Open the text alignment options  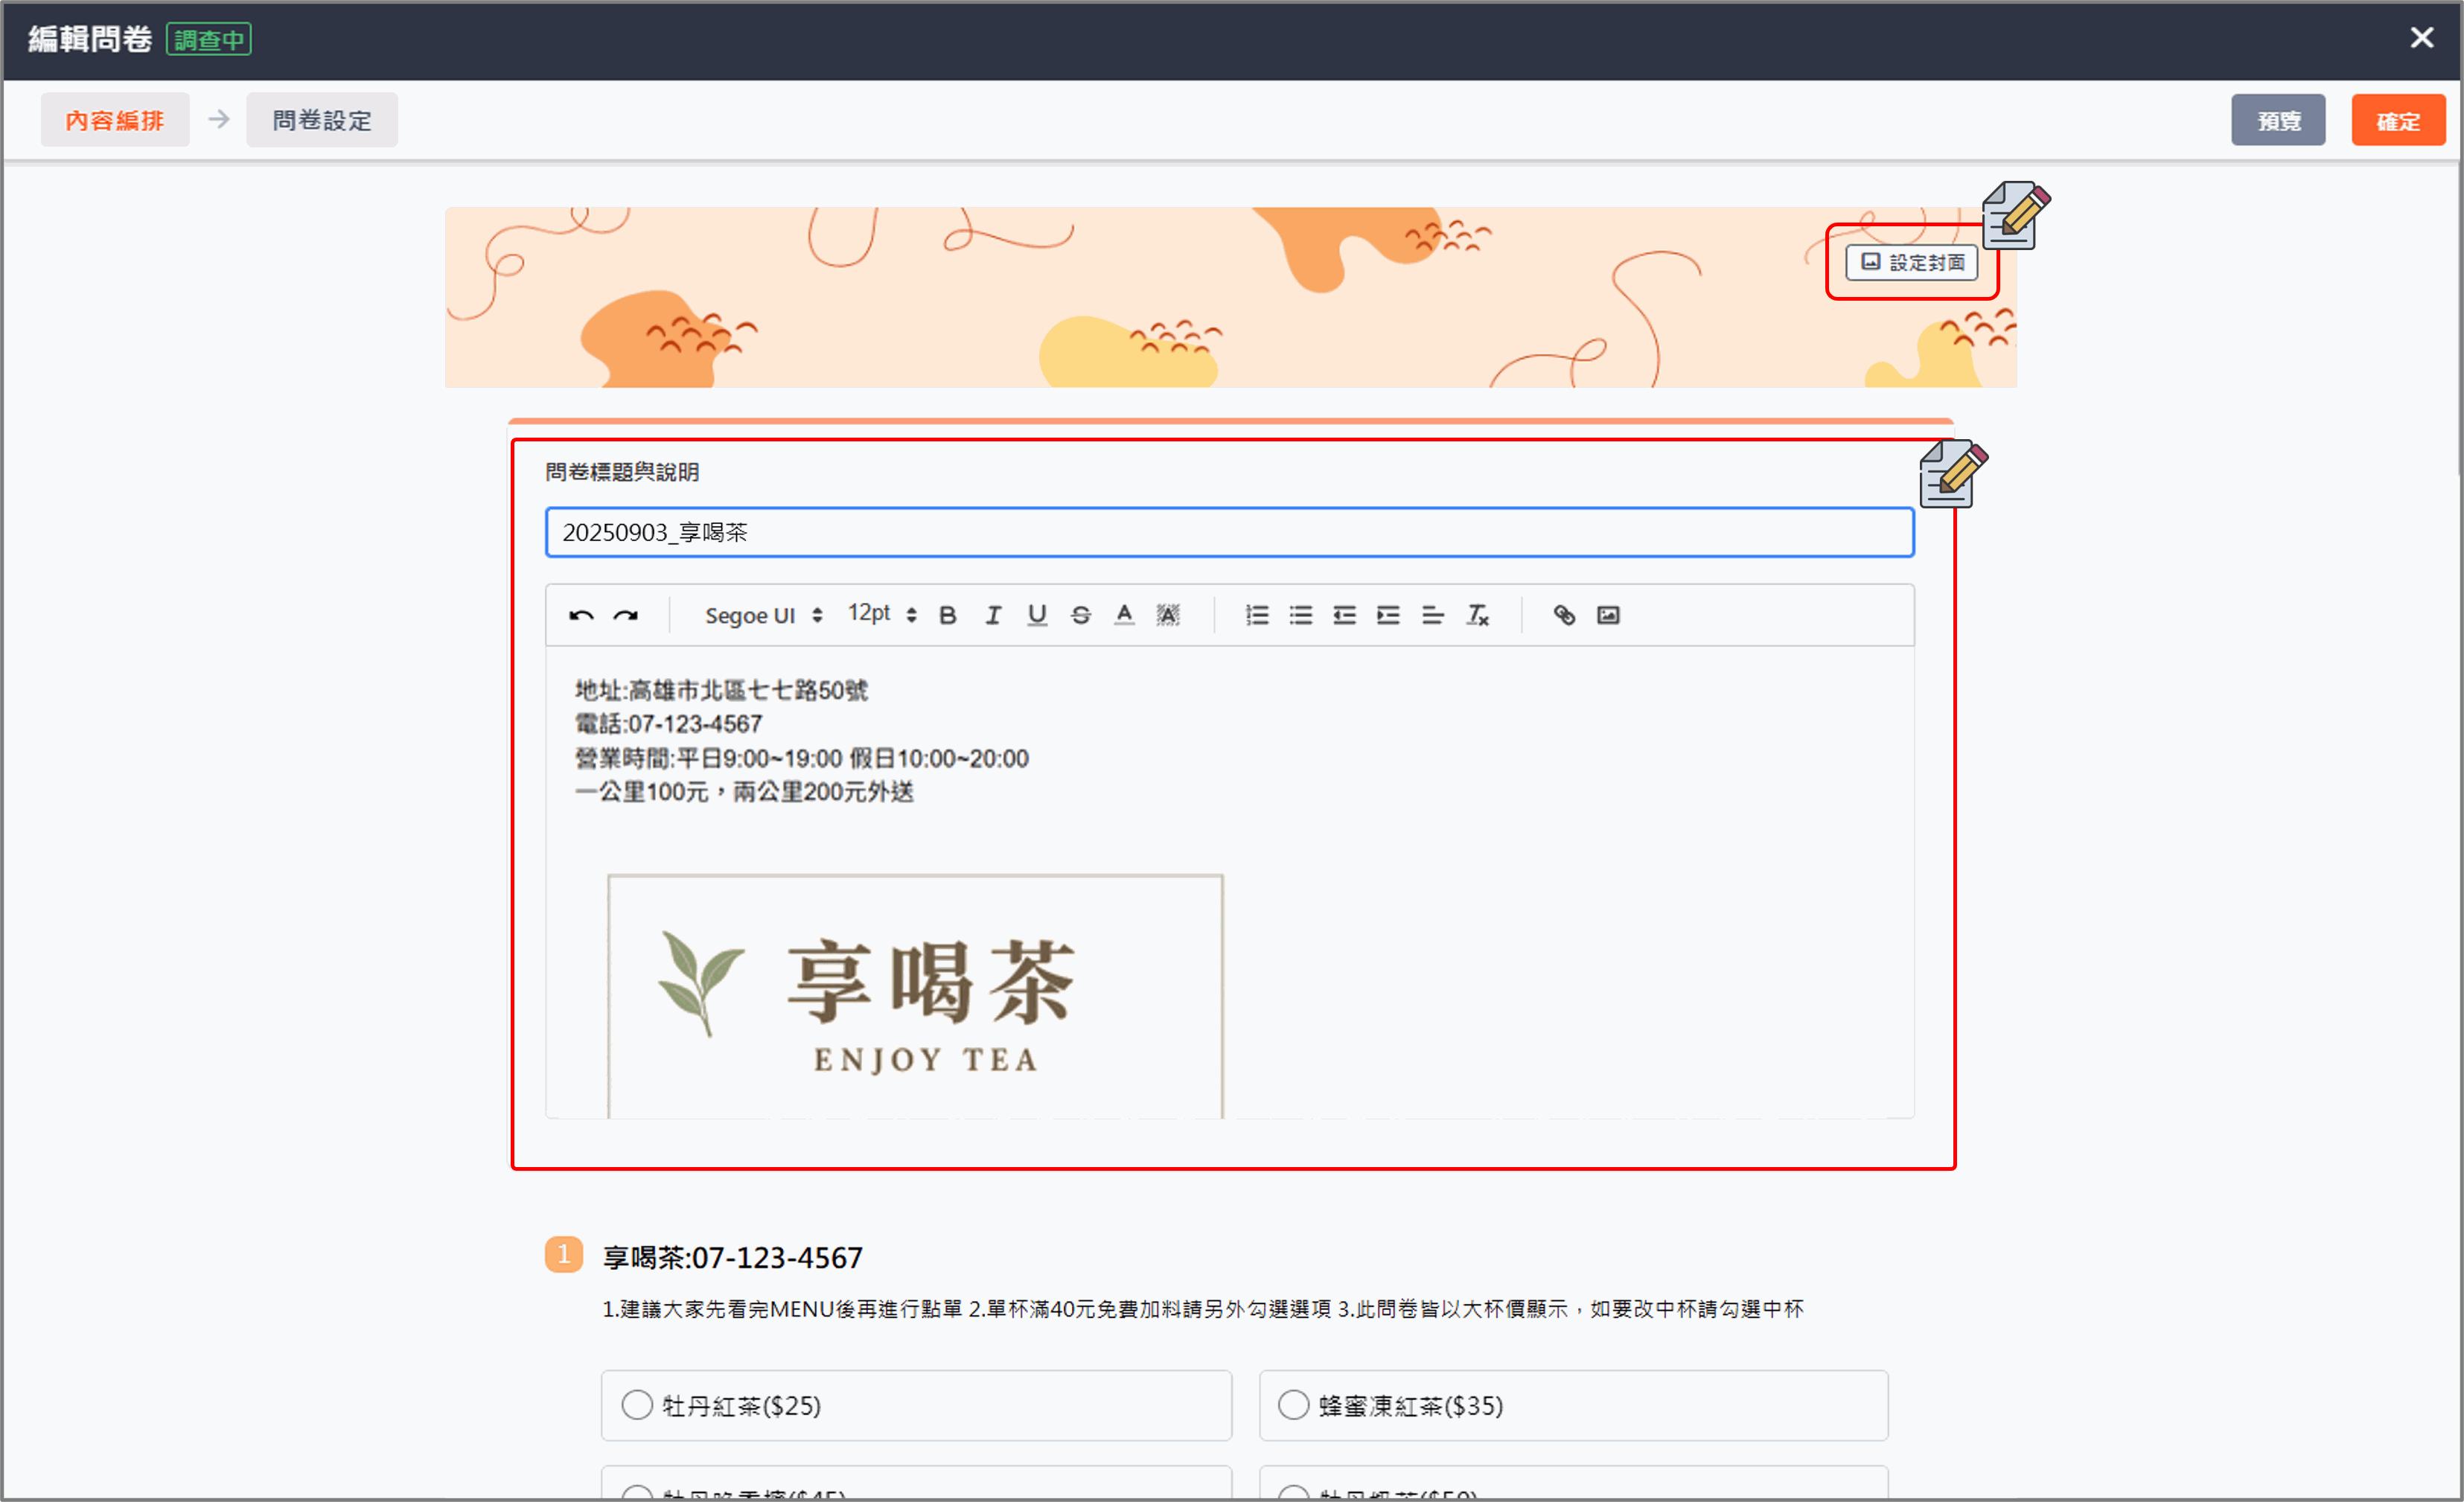[x=1432, y=615]
